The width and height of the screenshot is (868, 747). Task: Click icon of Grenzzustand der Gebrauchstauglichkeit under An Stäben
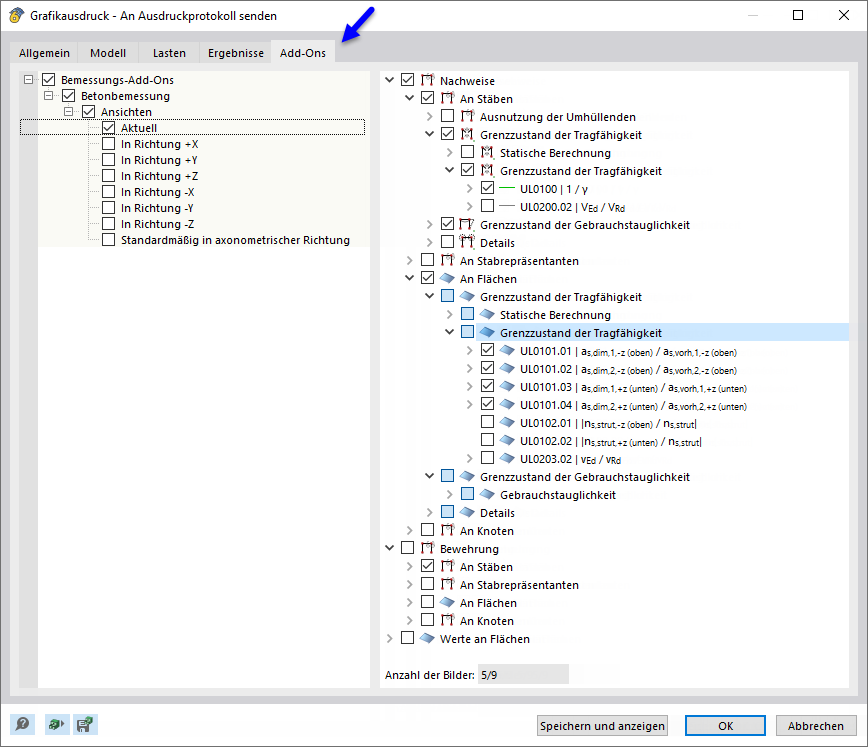[x=467, y=224]
